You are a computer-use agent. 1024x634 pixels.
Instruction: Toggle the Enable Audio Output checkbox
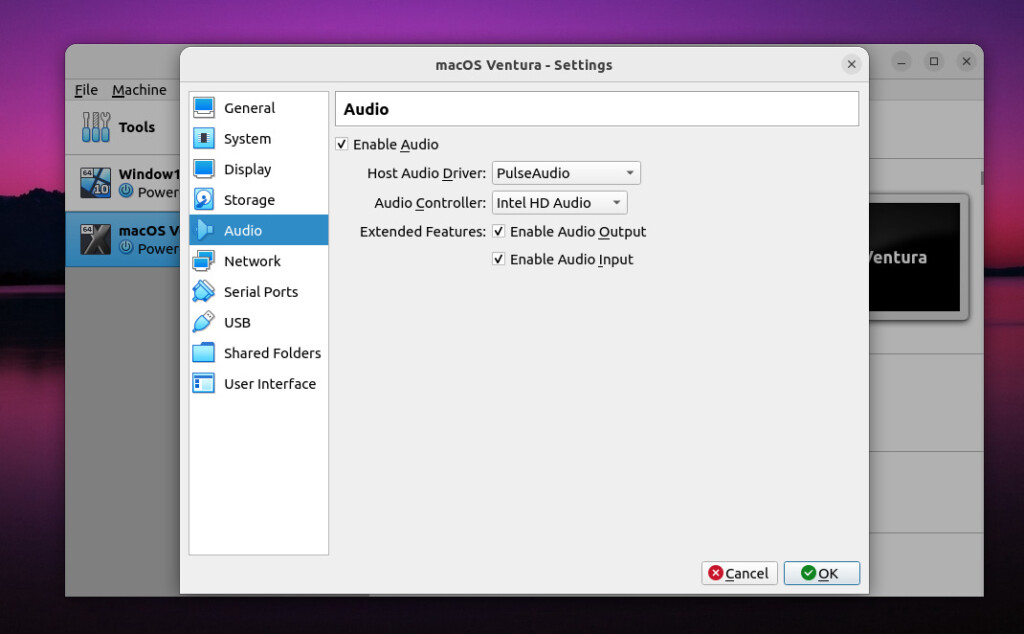499,232
